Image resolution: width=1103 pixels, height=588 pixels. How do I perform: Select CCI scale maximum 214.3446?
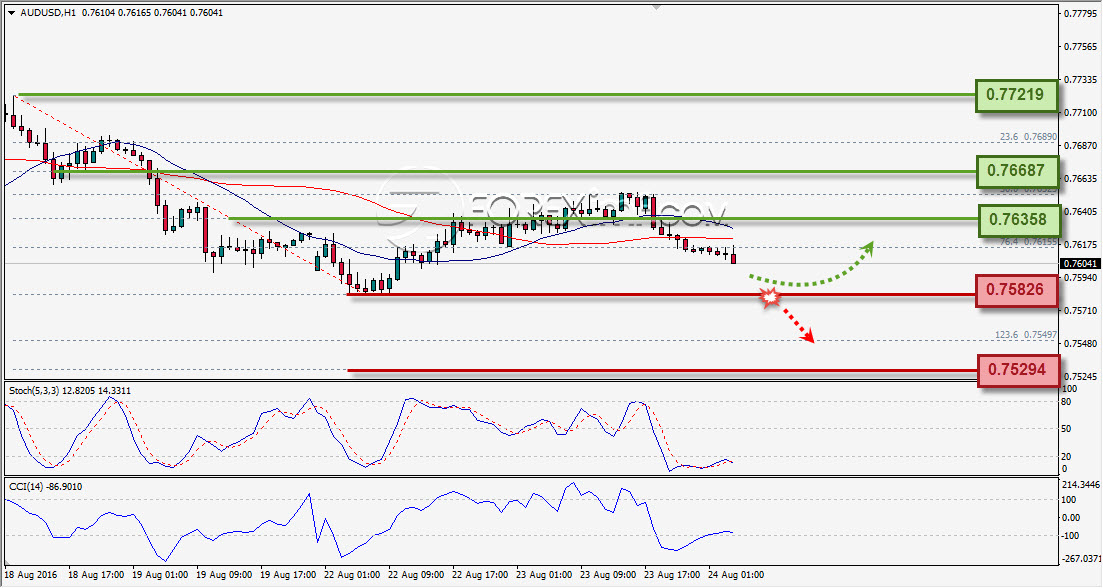pos(1080,485)
